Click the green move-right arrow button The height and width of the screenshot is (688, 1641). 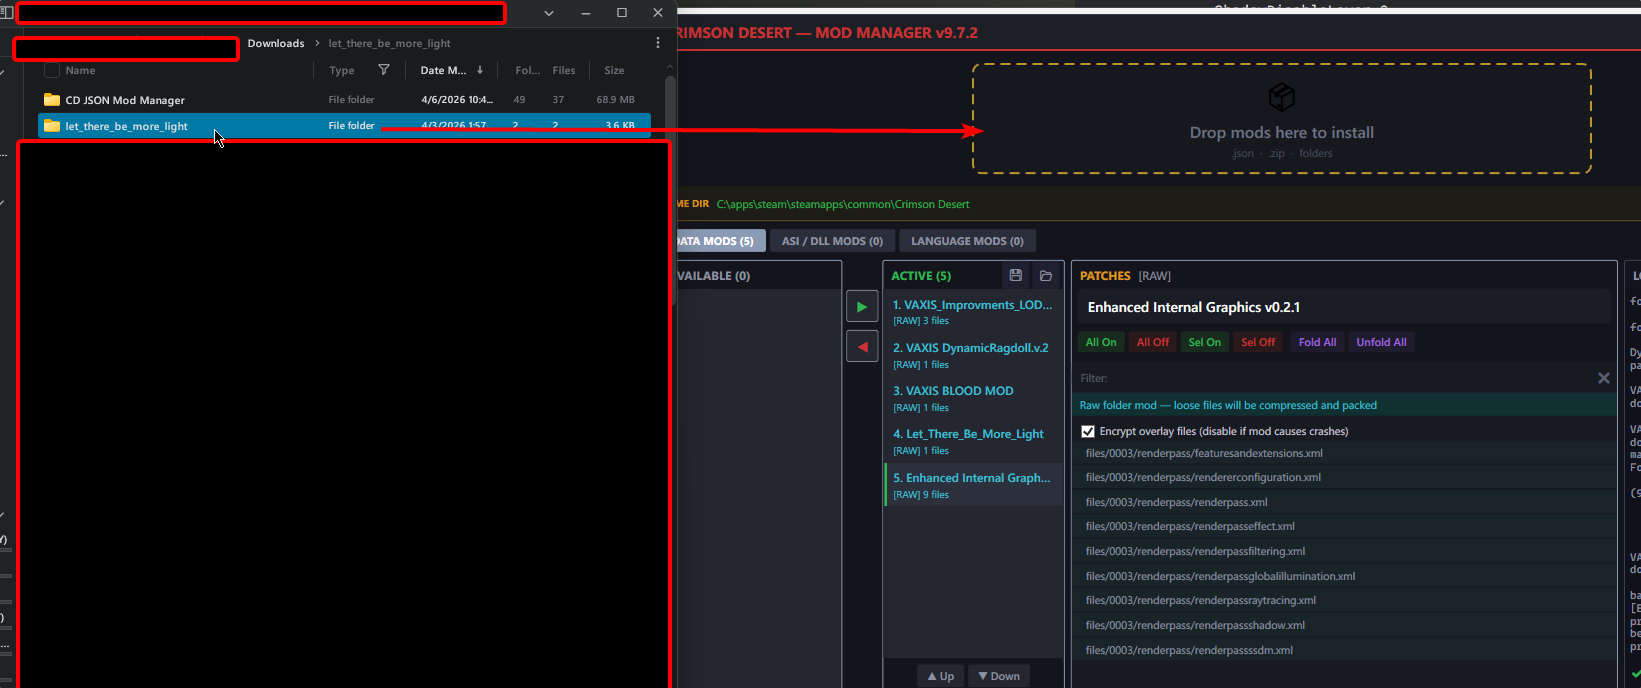(862, 307)
